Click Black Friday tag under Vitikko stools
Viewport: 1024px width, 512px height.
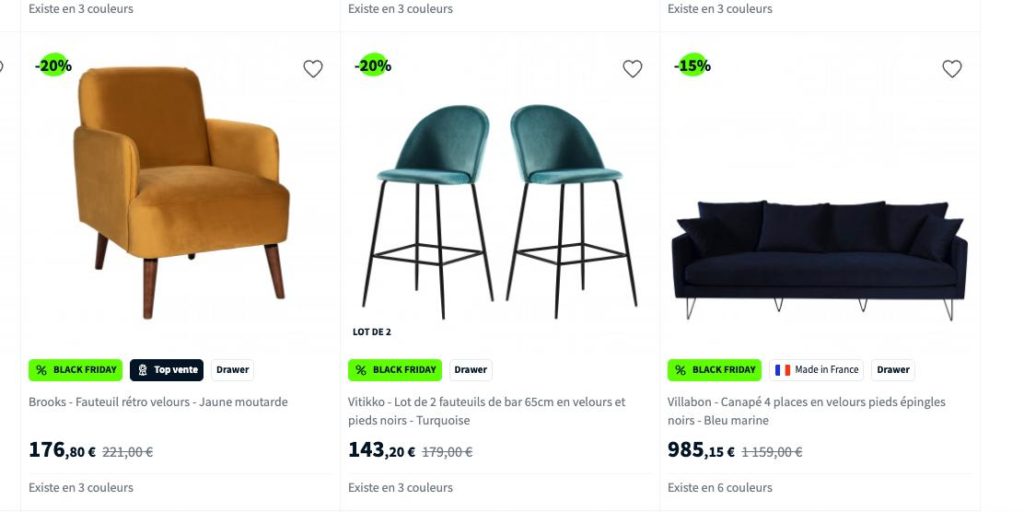point(394,370)
